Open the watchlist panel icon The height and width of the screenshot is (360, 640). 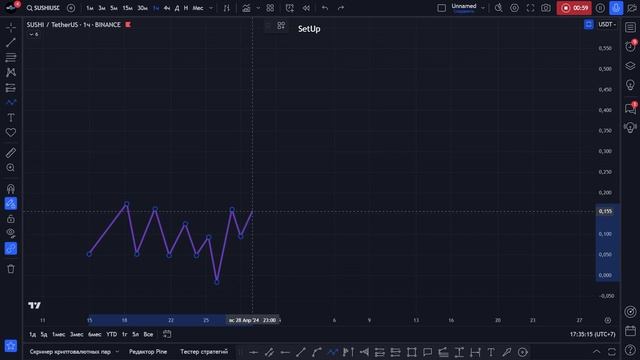(631, 27)
